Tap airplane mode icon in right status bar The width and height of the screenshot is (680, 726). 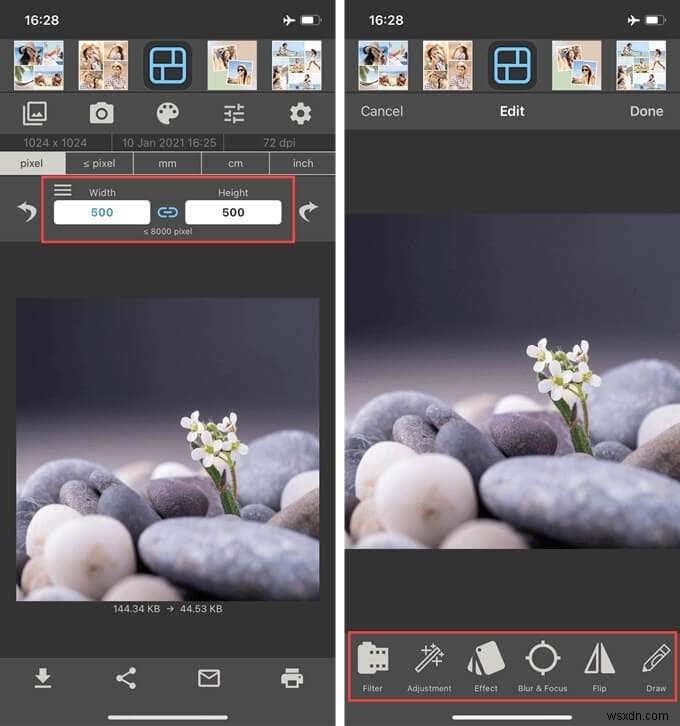tap(633, 20)
